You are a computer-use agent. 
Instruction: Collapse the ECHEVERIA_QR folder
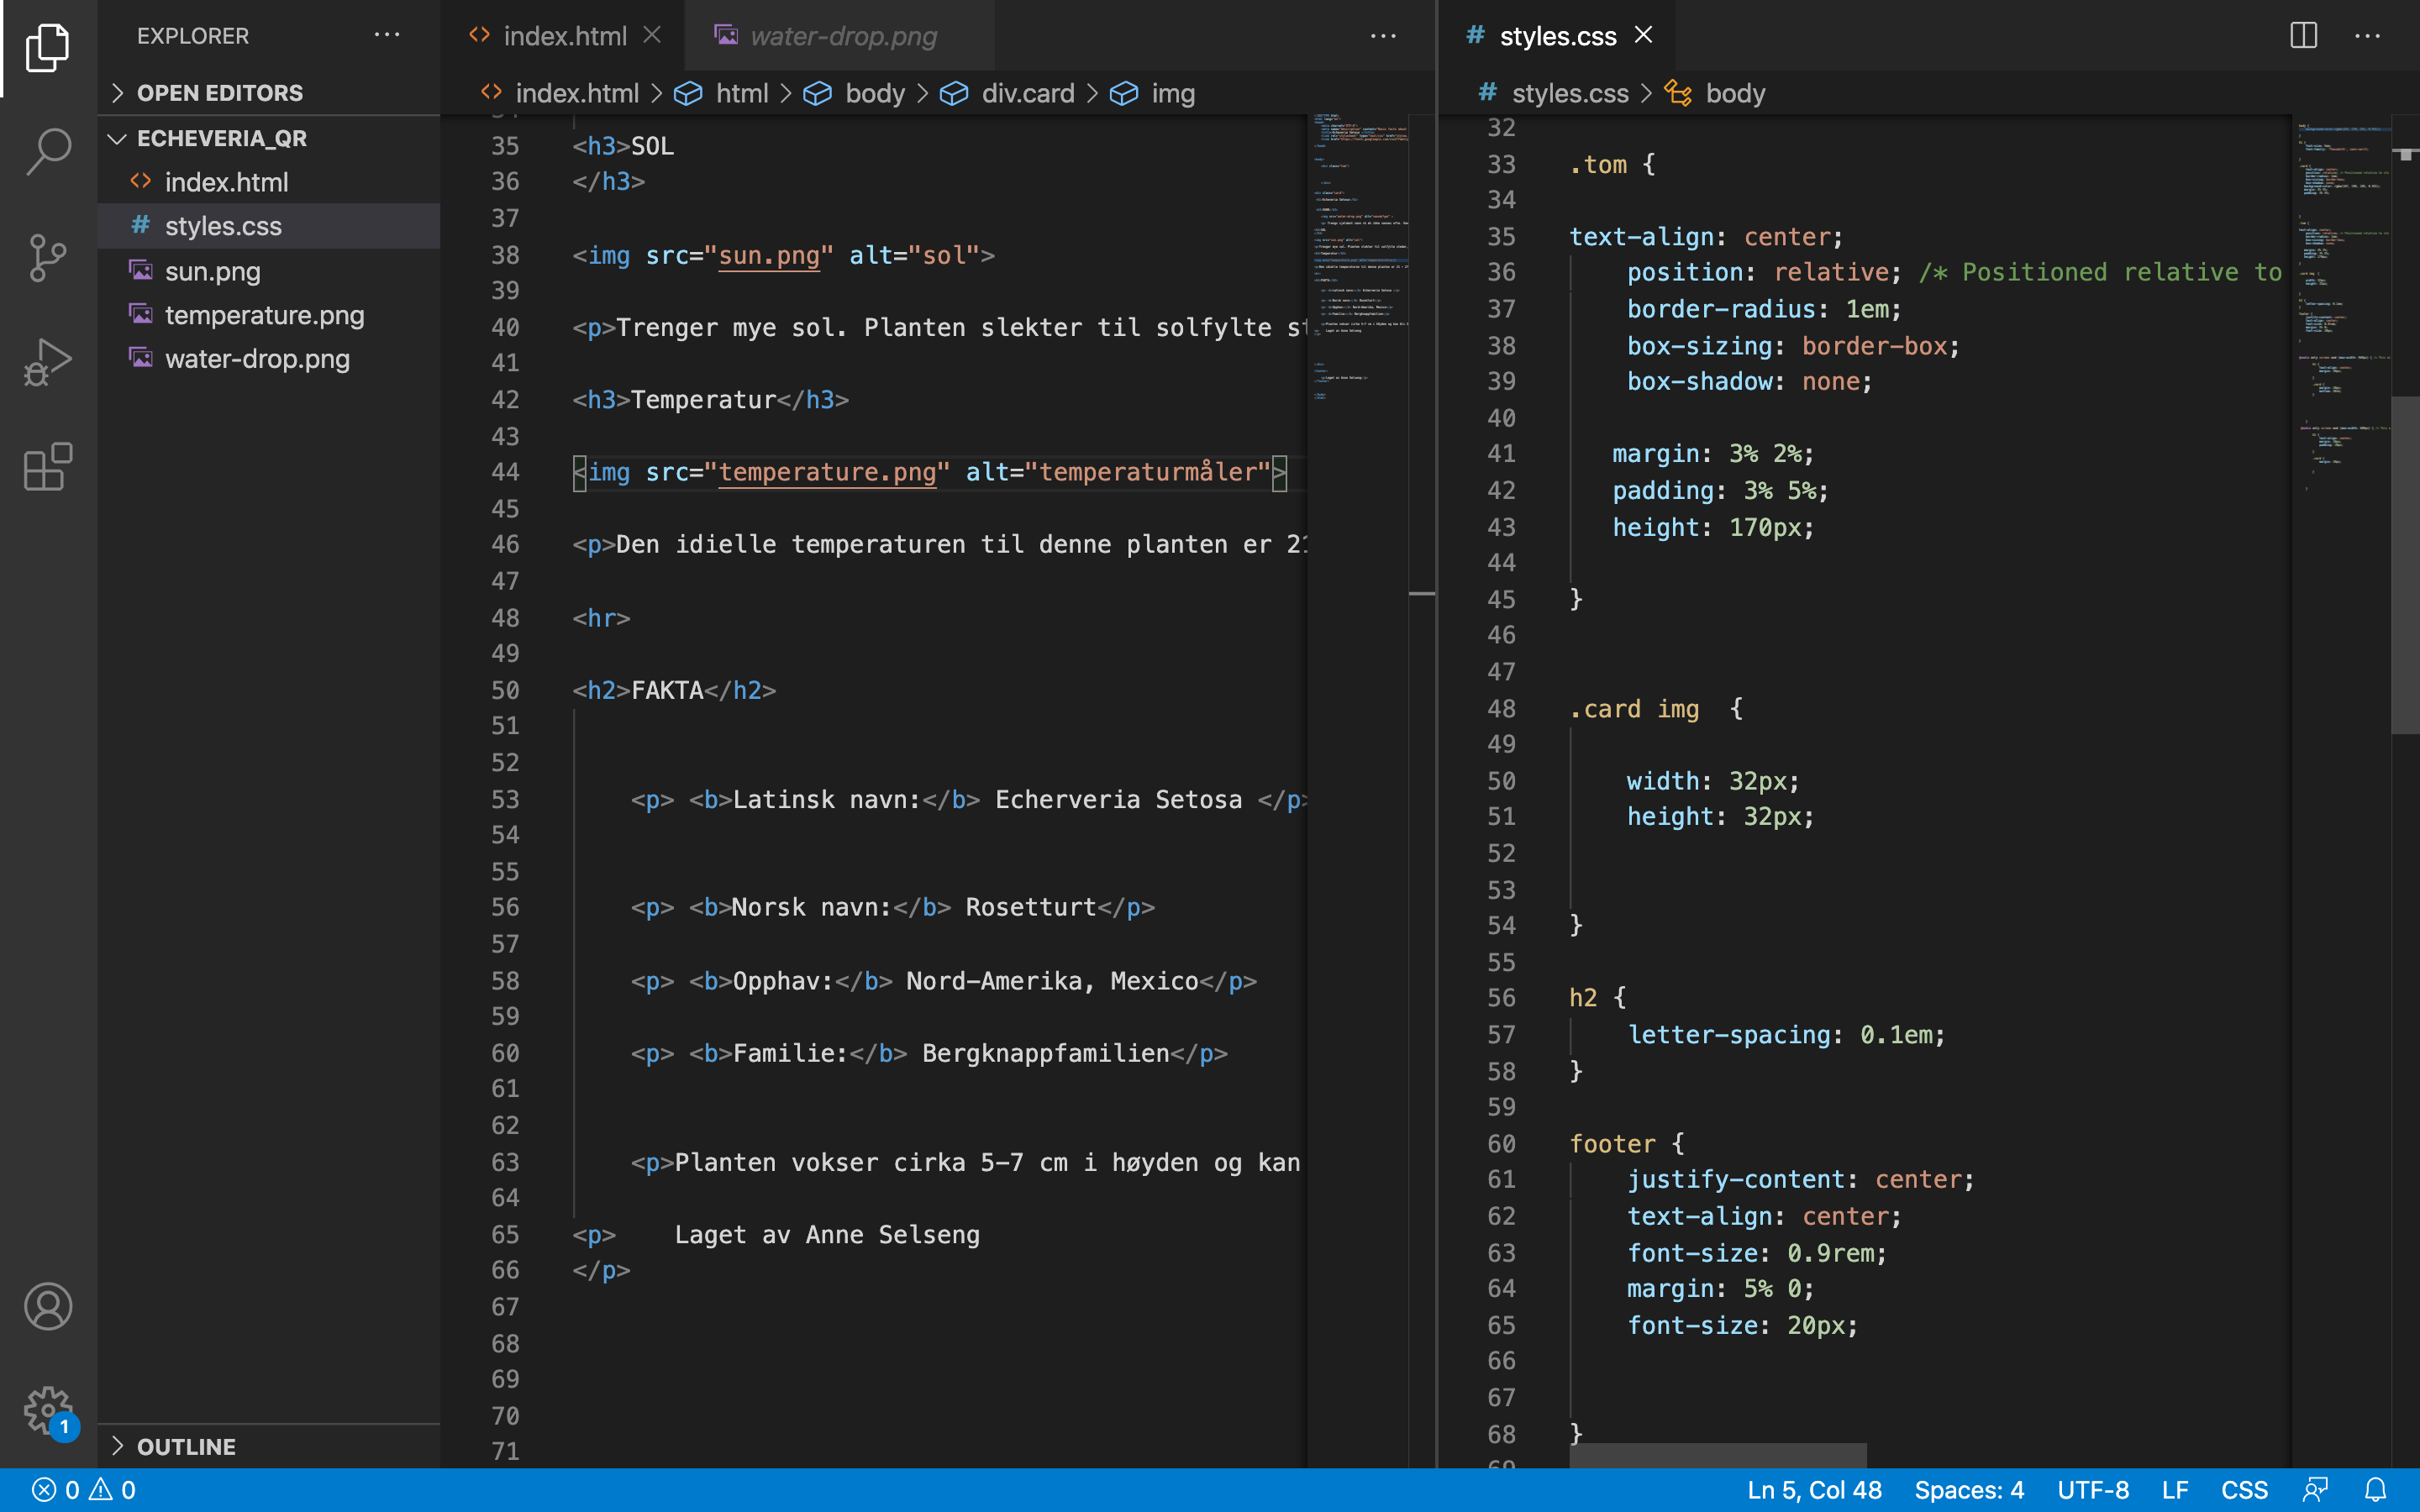221,138
